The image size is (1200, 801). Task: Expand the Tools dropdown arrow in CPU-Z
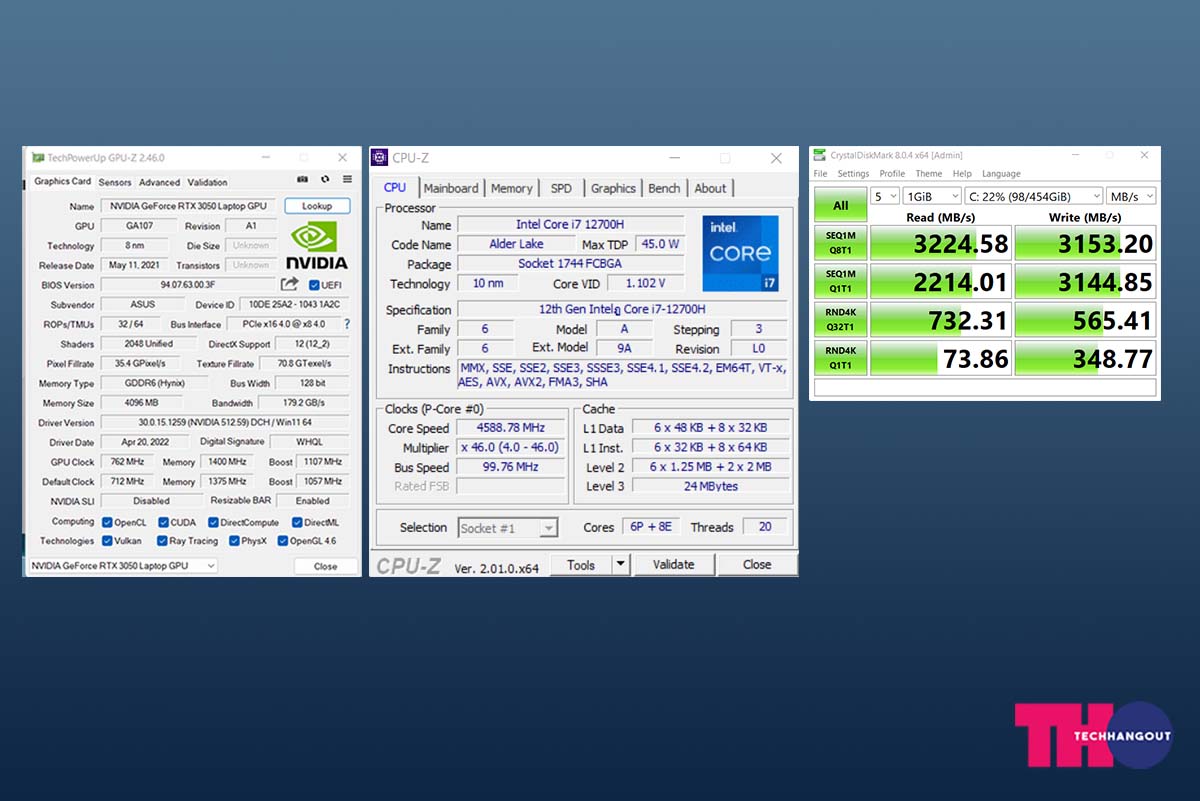(x=621, y=565)
